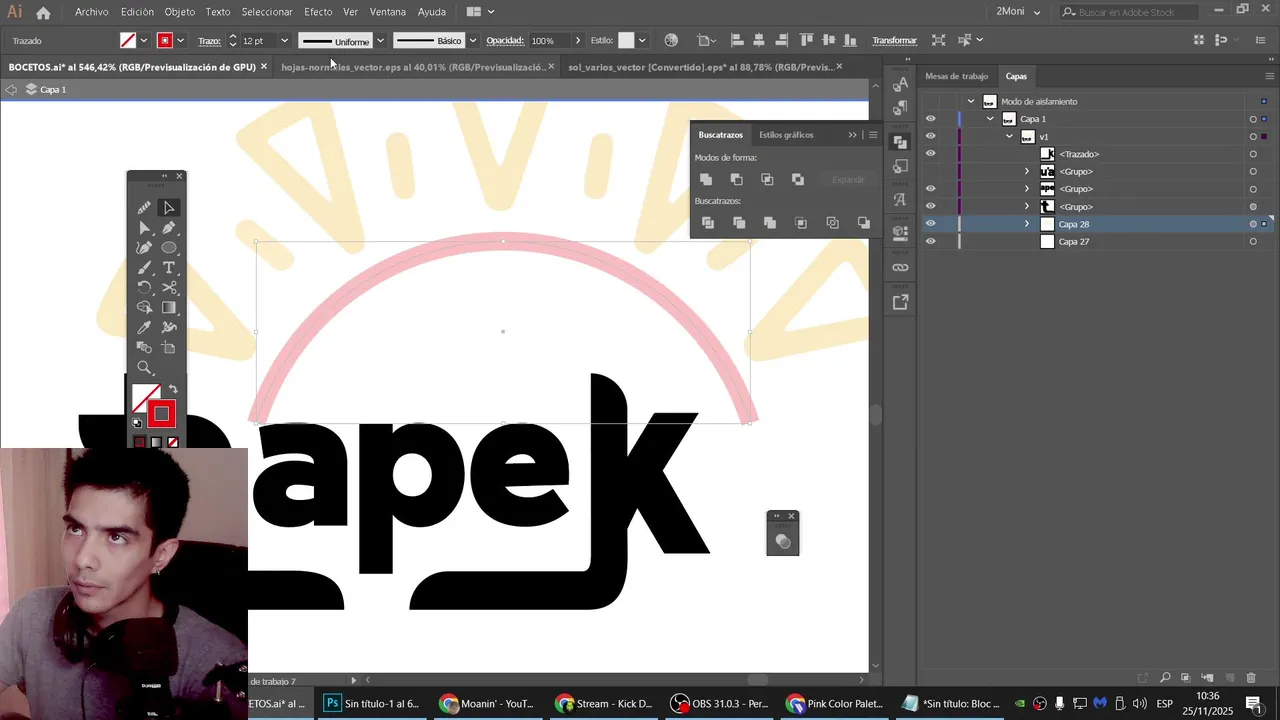Open the Efecto menu
Screen dimensions: 1280x720
pos(318,12)
